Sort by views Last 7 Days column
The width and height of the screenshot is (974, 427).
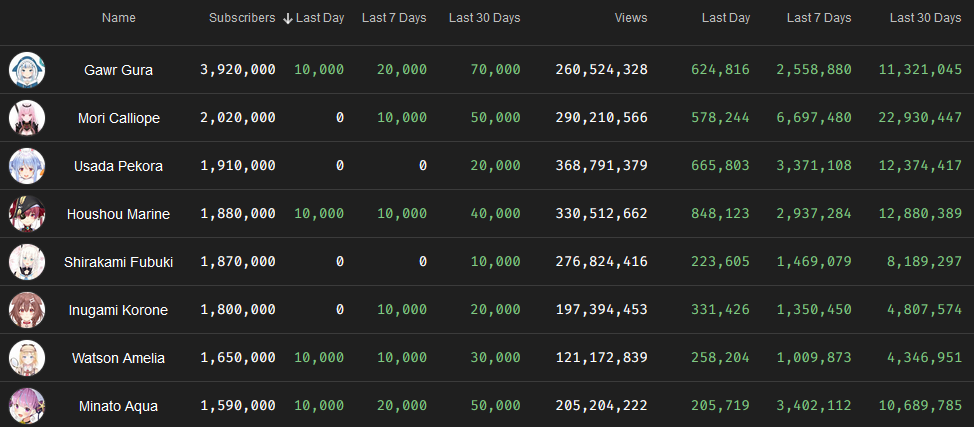(819, 18)
